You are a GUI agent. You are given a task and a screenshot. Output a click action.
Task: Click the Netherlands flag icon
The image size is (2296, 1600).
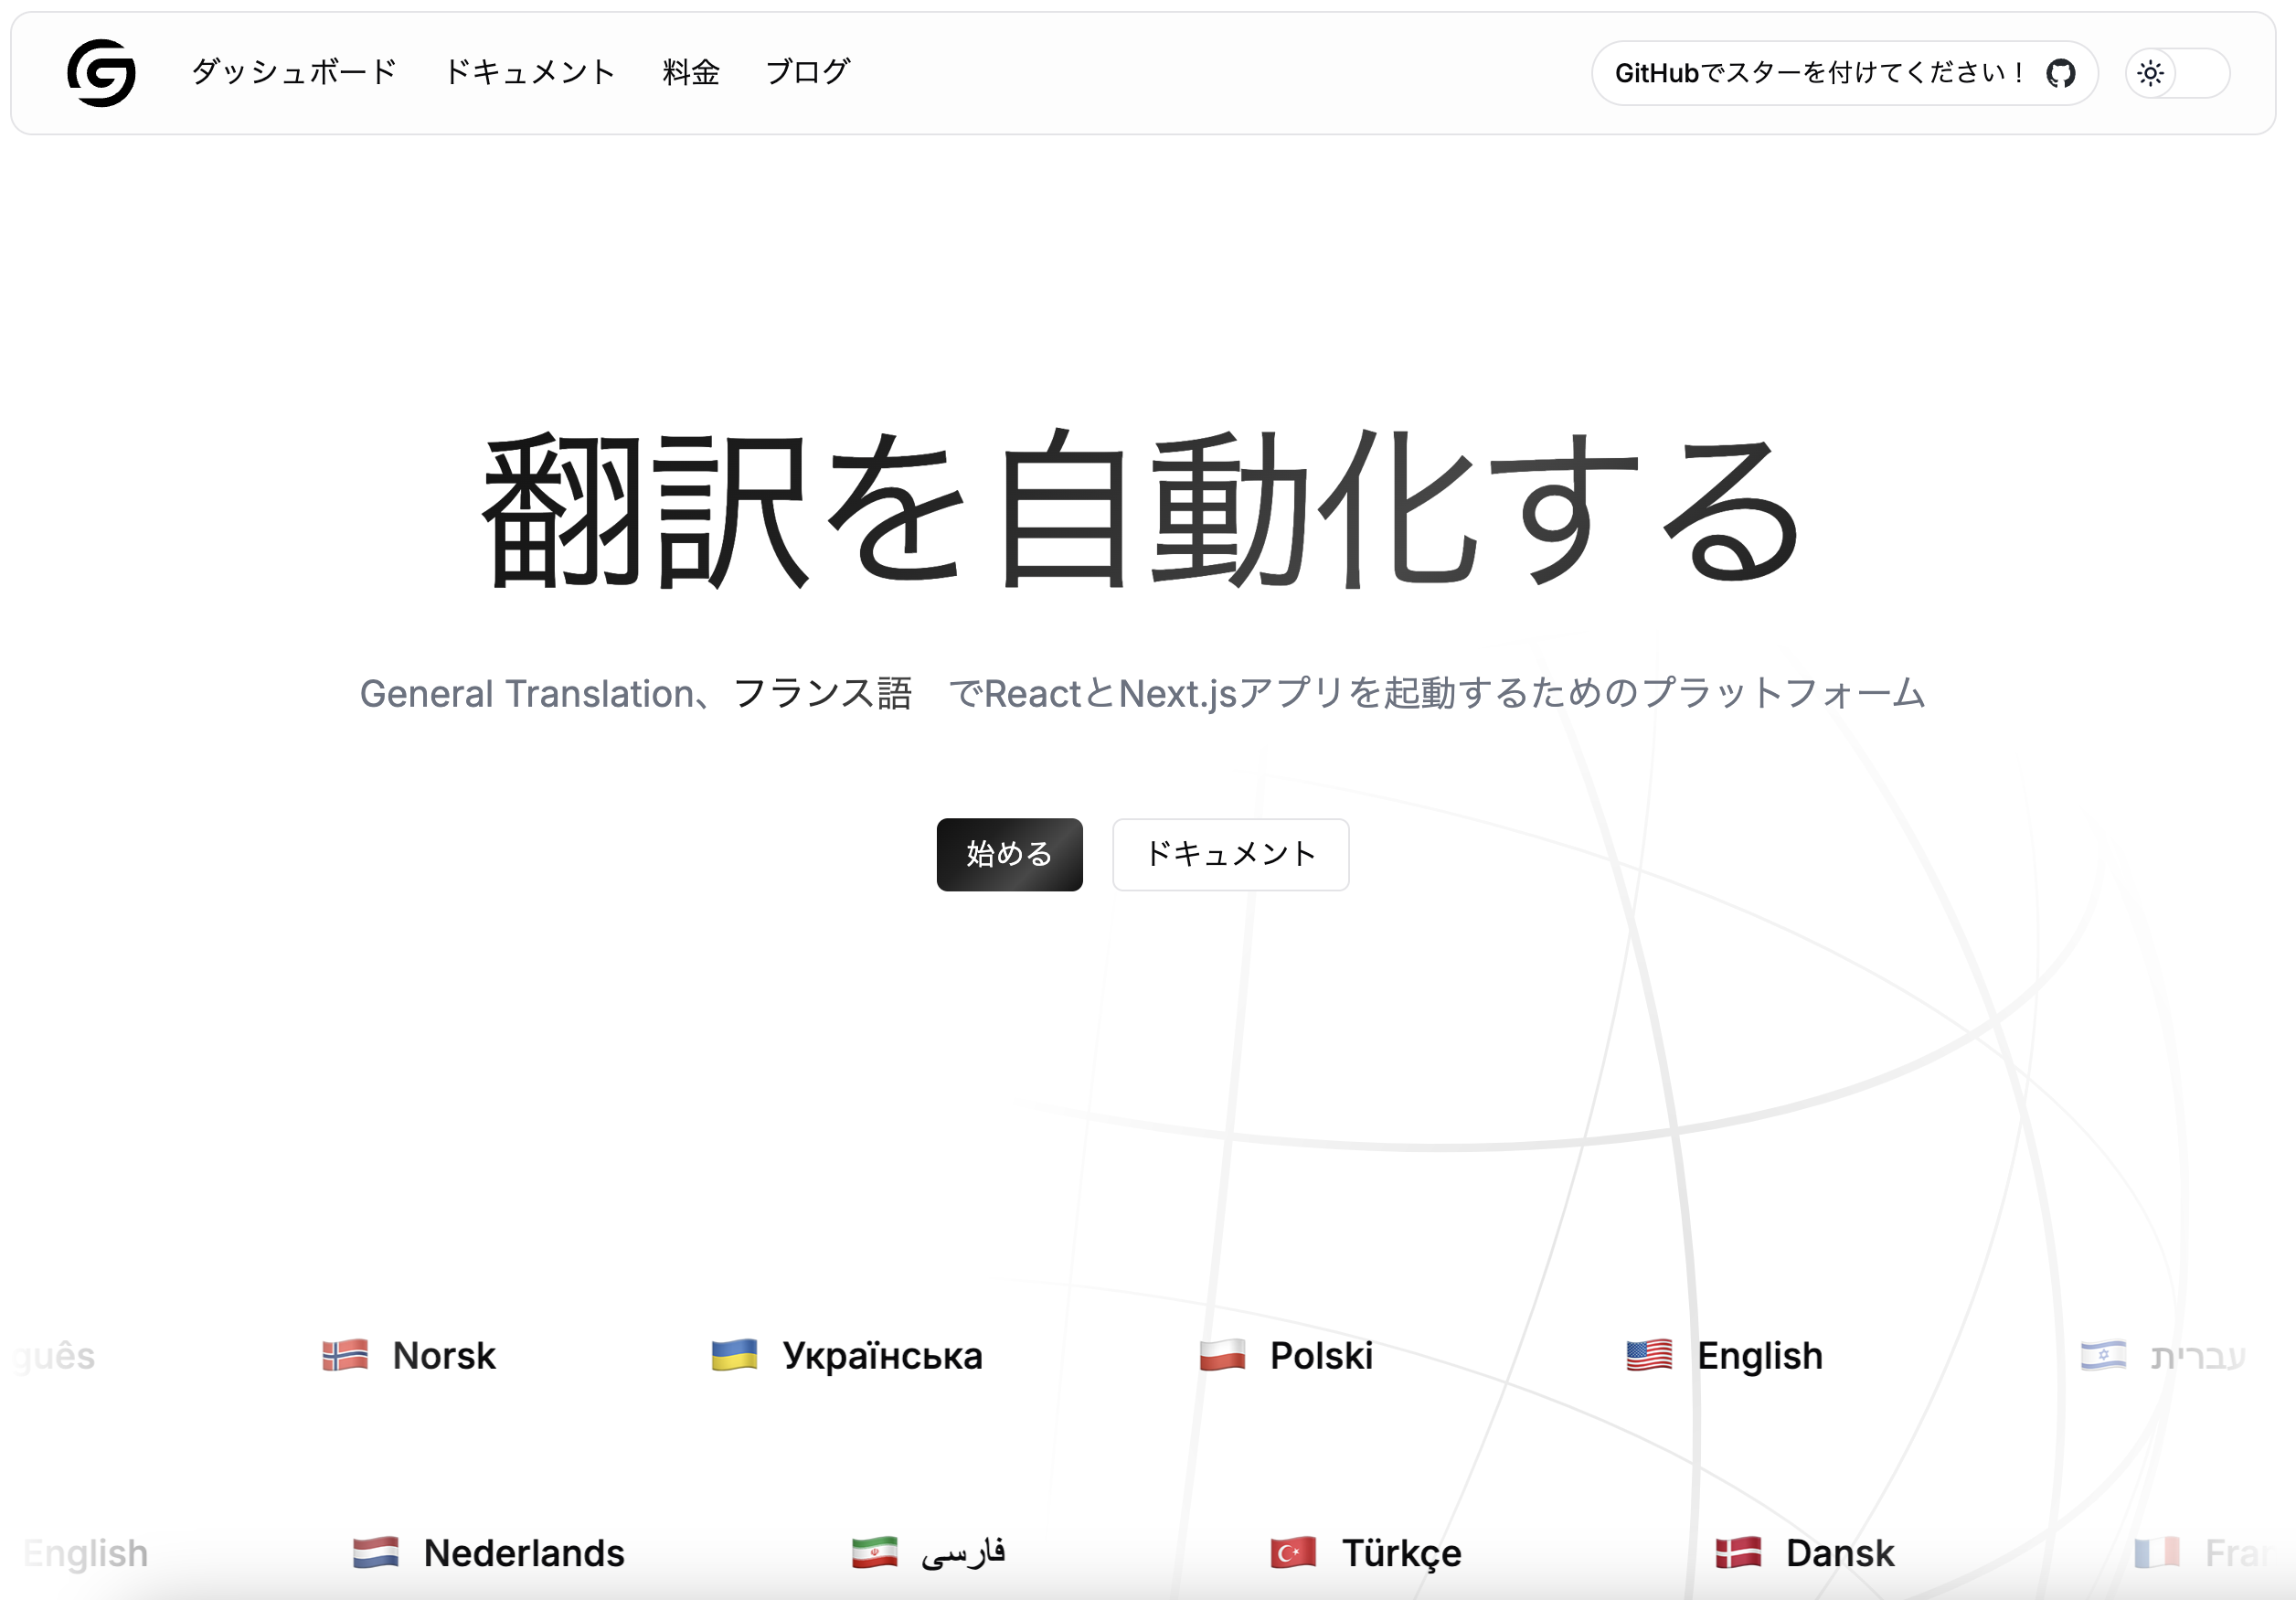(376, 1553)
